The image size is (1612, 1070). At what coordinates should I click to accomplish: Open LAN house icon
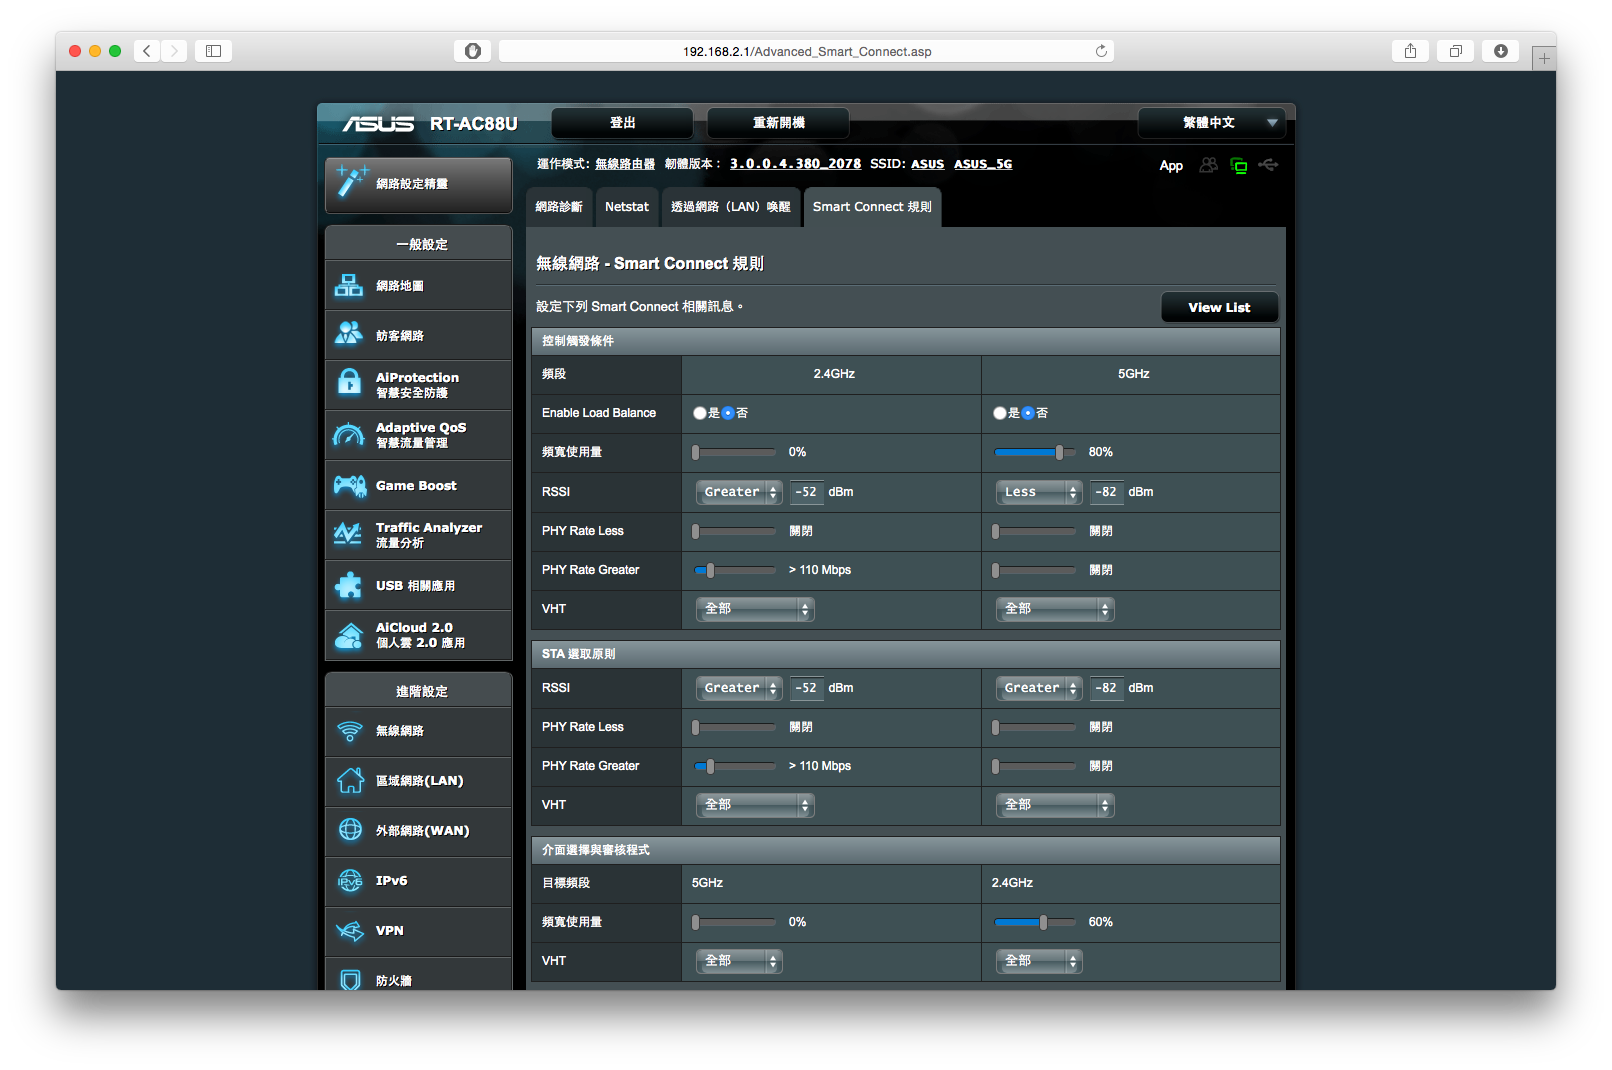(350, 780)
